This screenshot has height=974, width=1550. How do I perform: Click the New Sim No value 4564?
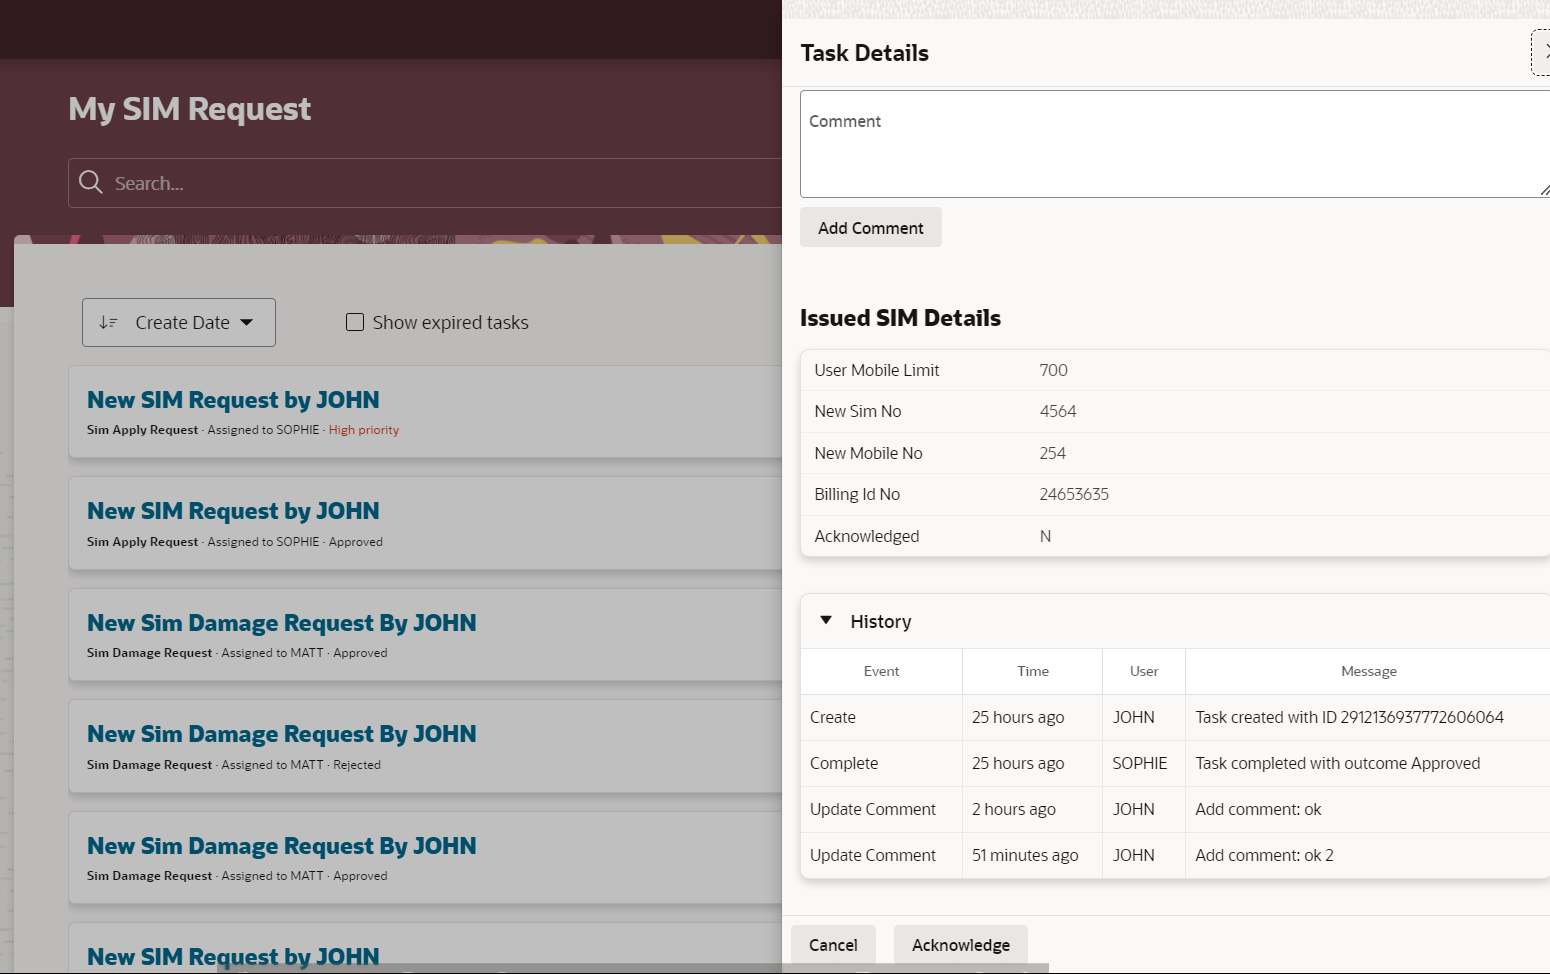point(1057,411)
